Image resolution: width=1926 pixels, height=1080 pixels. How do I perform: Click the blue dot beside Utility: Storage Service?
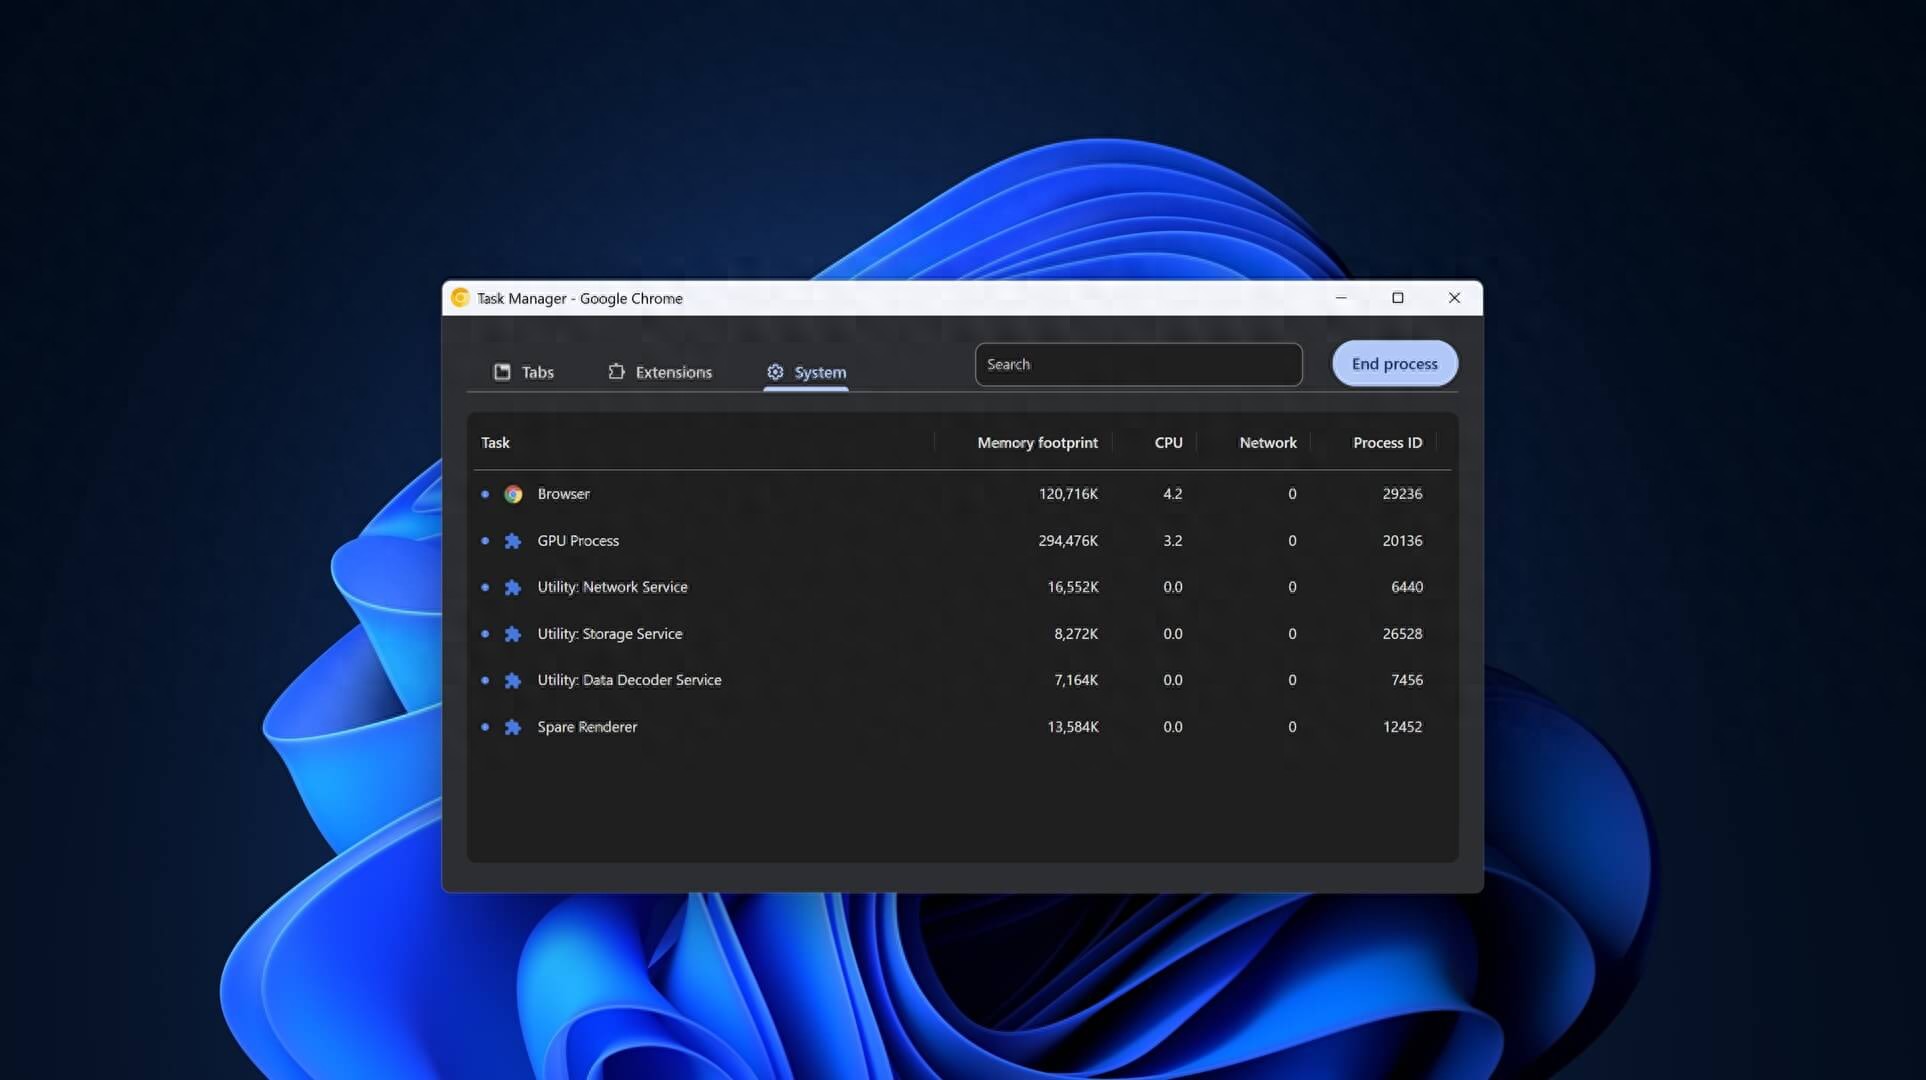pyautogui.click(x=485, y=634)
